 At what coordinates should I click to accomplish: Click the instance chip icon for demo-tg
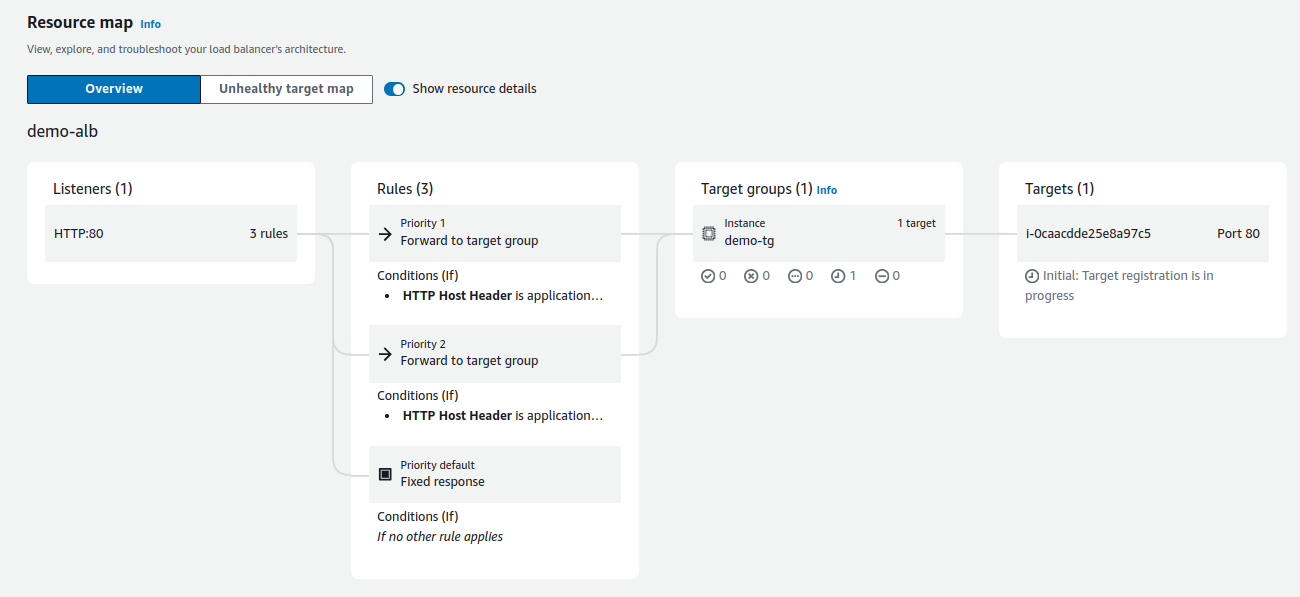click(708, 233)
